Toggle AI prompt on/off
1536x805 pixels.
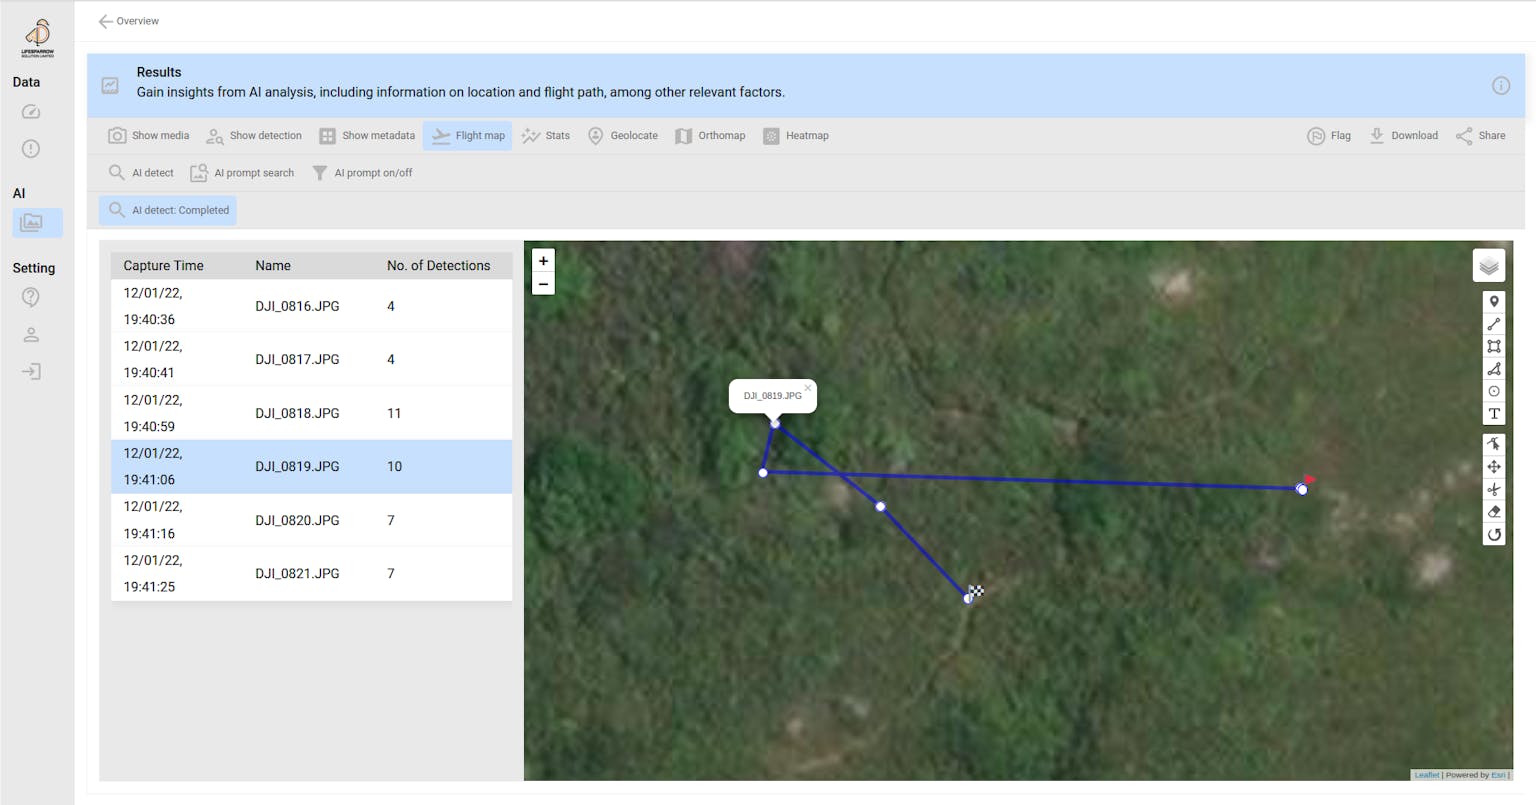362,172
